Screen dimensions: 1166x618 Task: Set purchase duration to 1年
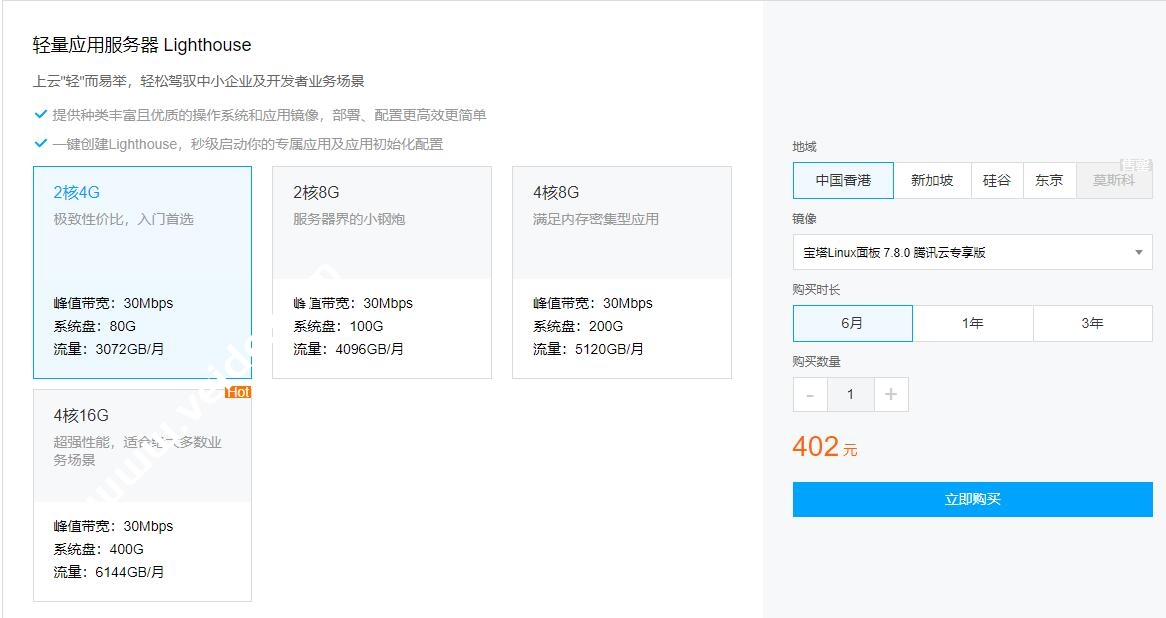coord(972,324)
